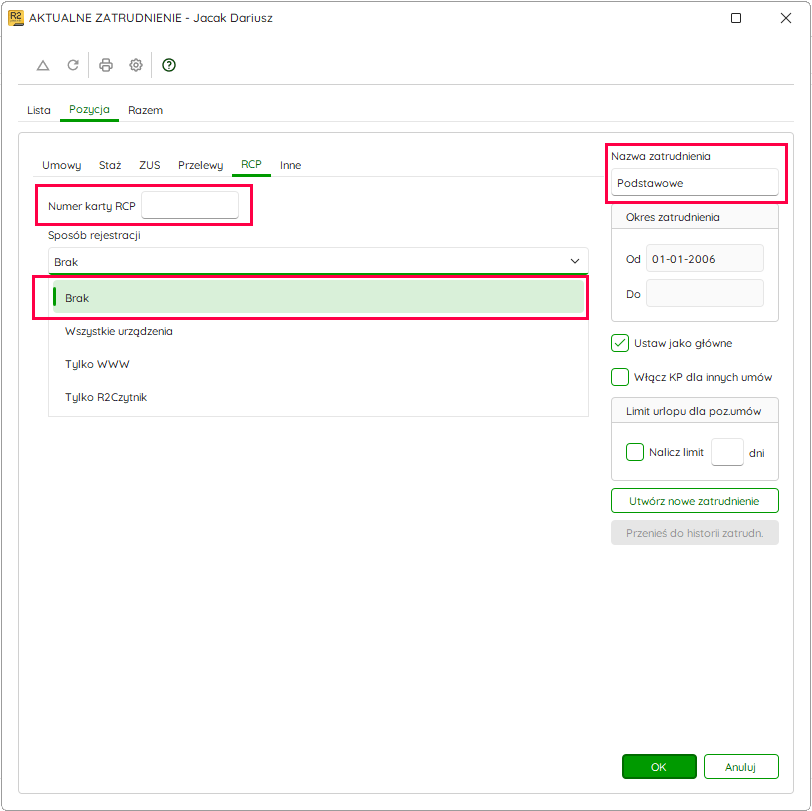Switch to the Pozycja tab
This screenshot has height=811, width=812.
[89, 110]
